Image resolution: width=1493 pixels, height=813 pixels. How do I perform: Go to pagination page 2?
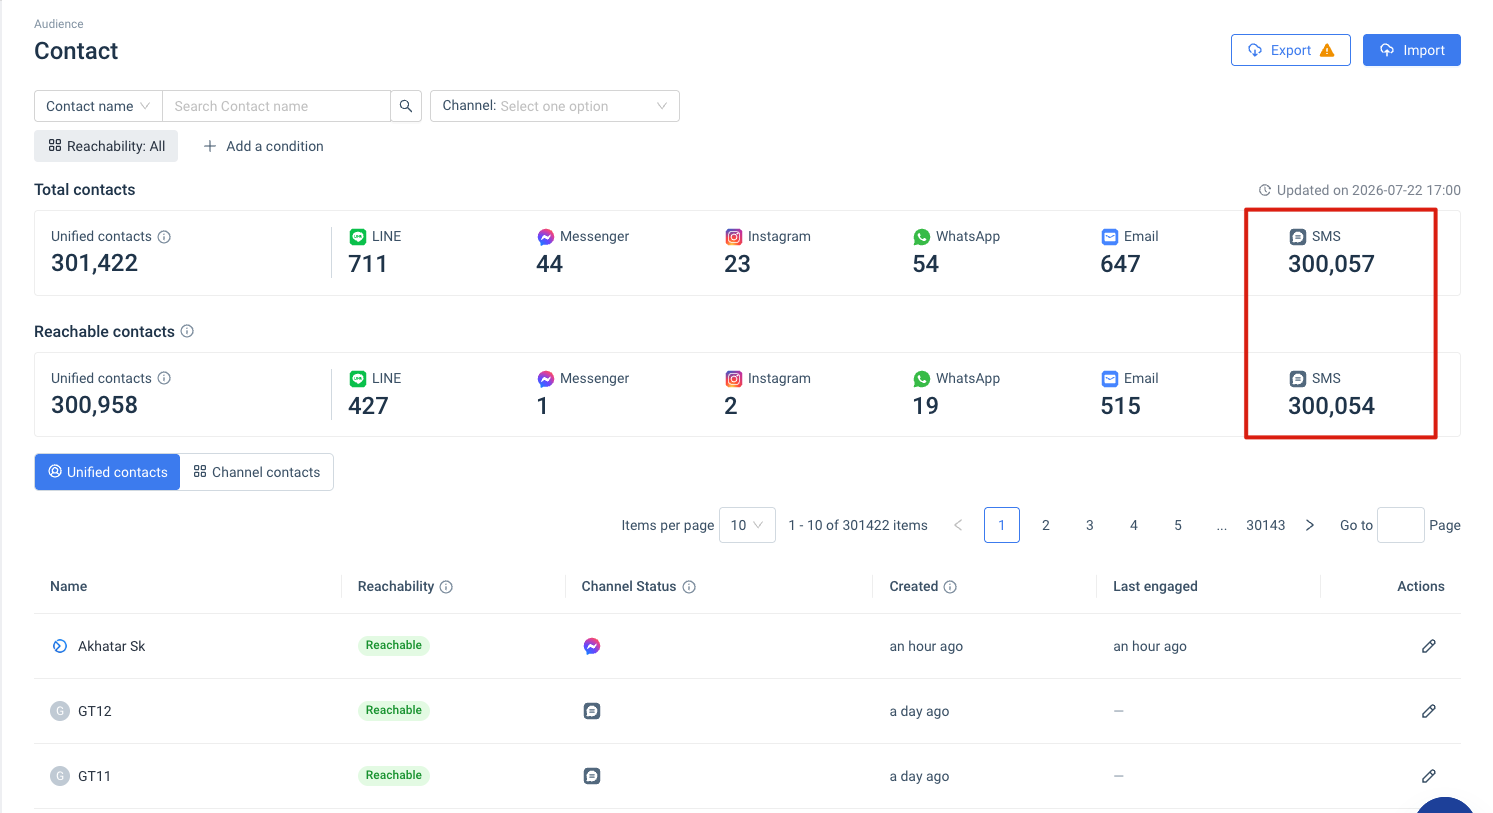coord(1046,525)
